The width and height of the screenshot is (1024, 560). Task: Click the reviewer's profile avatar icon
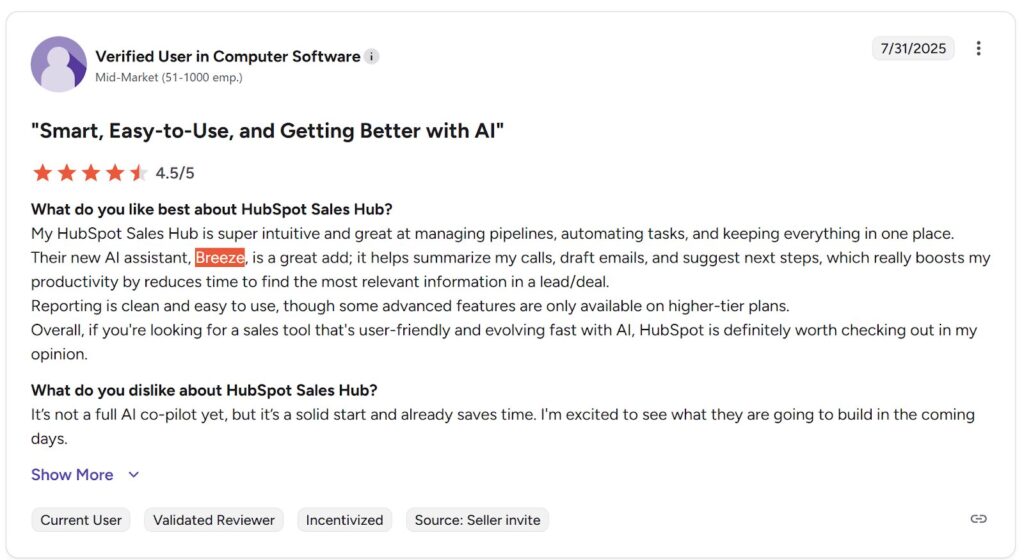click(59, 64)
